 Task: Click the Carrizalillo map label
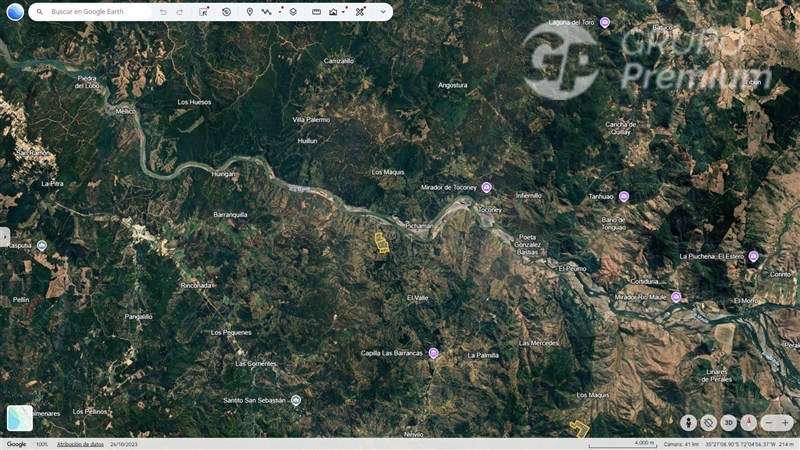pyautogui.click(x=339, y=61)
